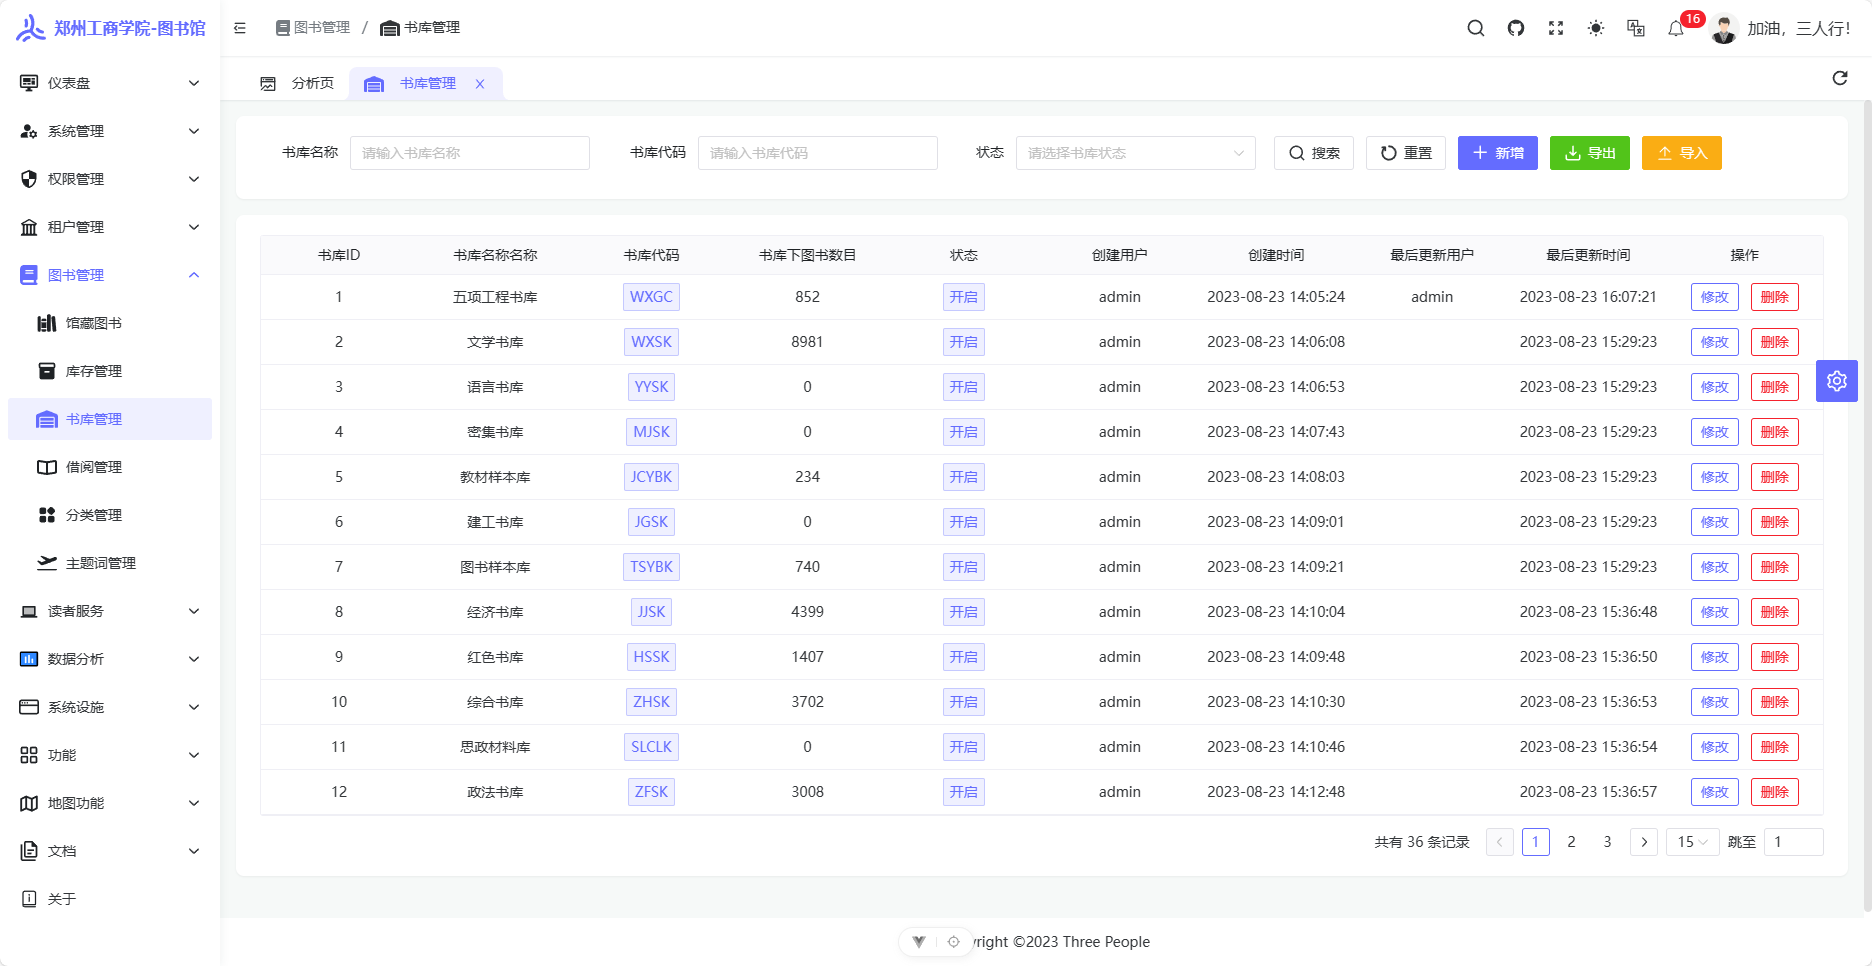This screenshot has height=966, width=1872.
Task: Open the search magnifier icon in header
Action: (x=1476, y=28)
